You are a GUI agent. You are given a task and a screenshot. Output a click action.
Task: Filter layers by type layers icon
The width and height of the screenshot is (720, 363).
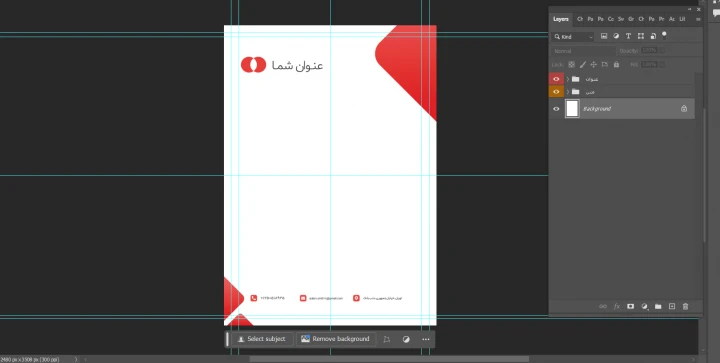(x=628, y=36)
